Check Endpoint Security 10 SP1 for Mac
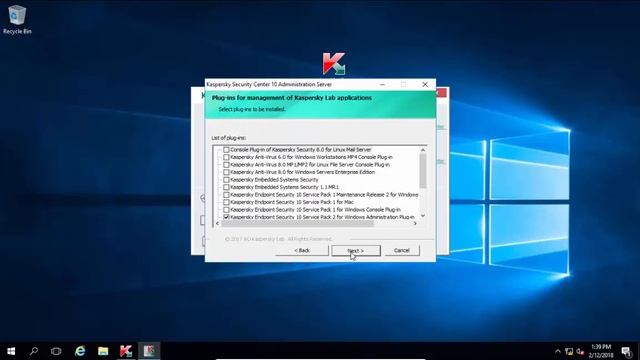The height and width of the screenshot is (360, 640). coord(226,202)
